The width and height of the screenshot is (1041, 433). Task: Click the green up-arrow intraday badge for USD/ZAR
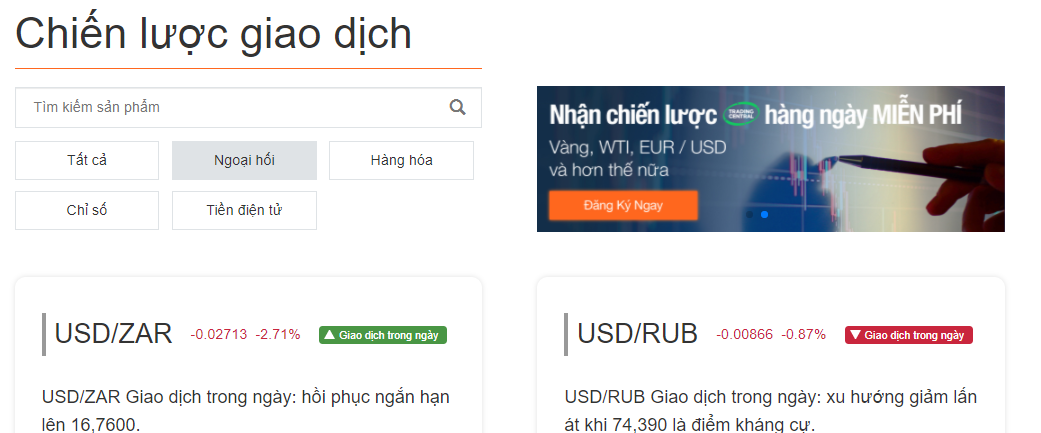click(383, 335)
